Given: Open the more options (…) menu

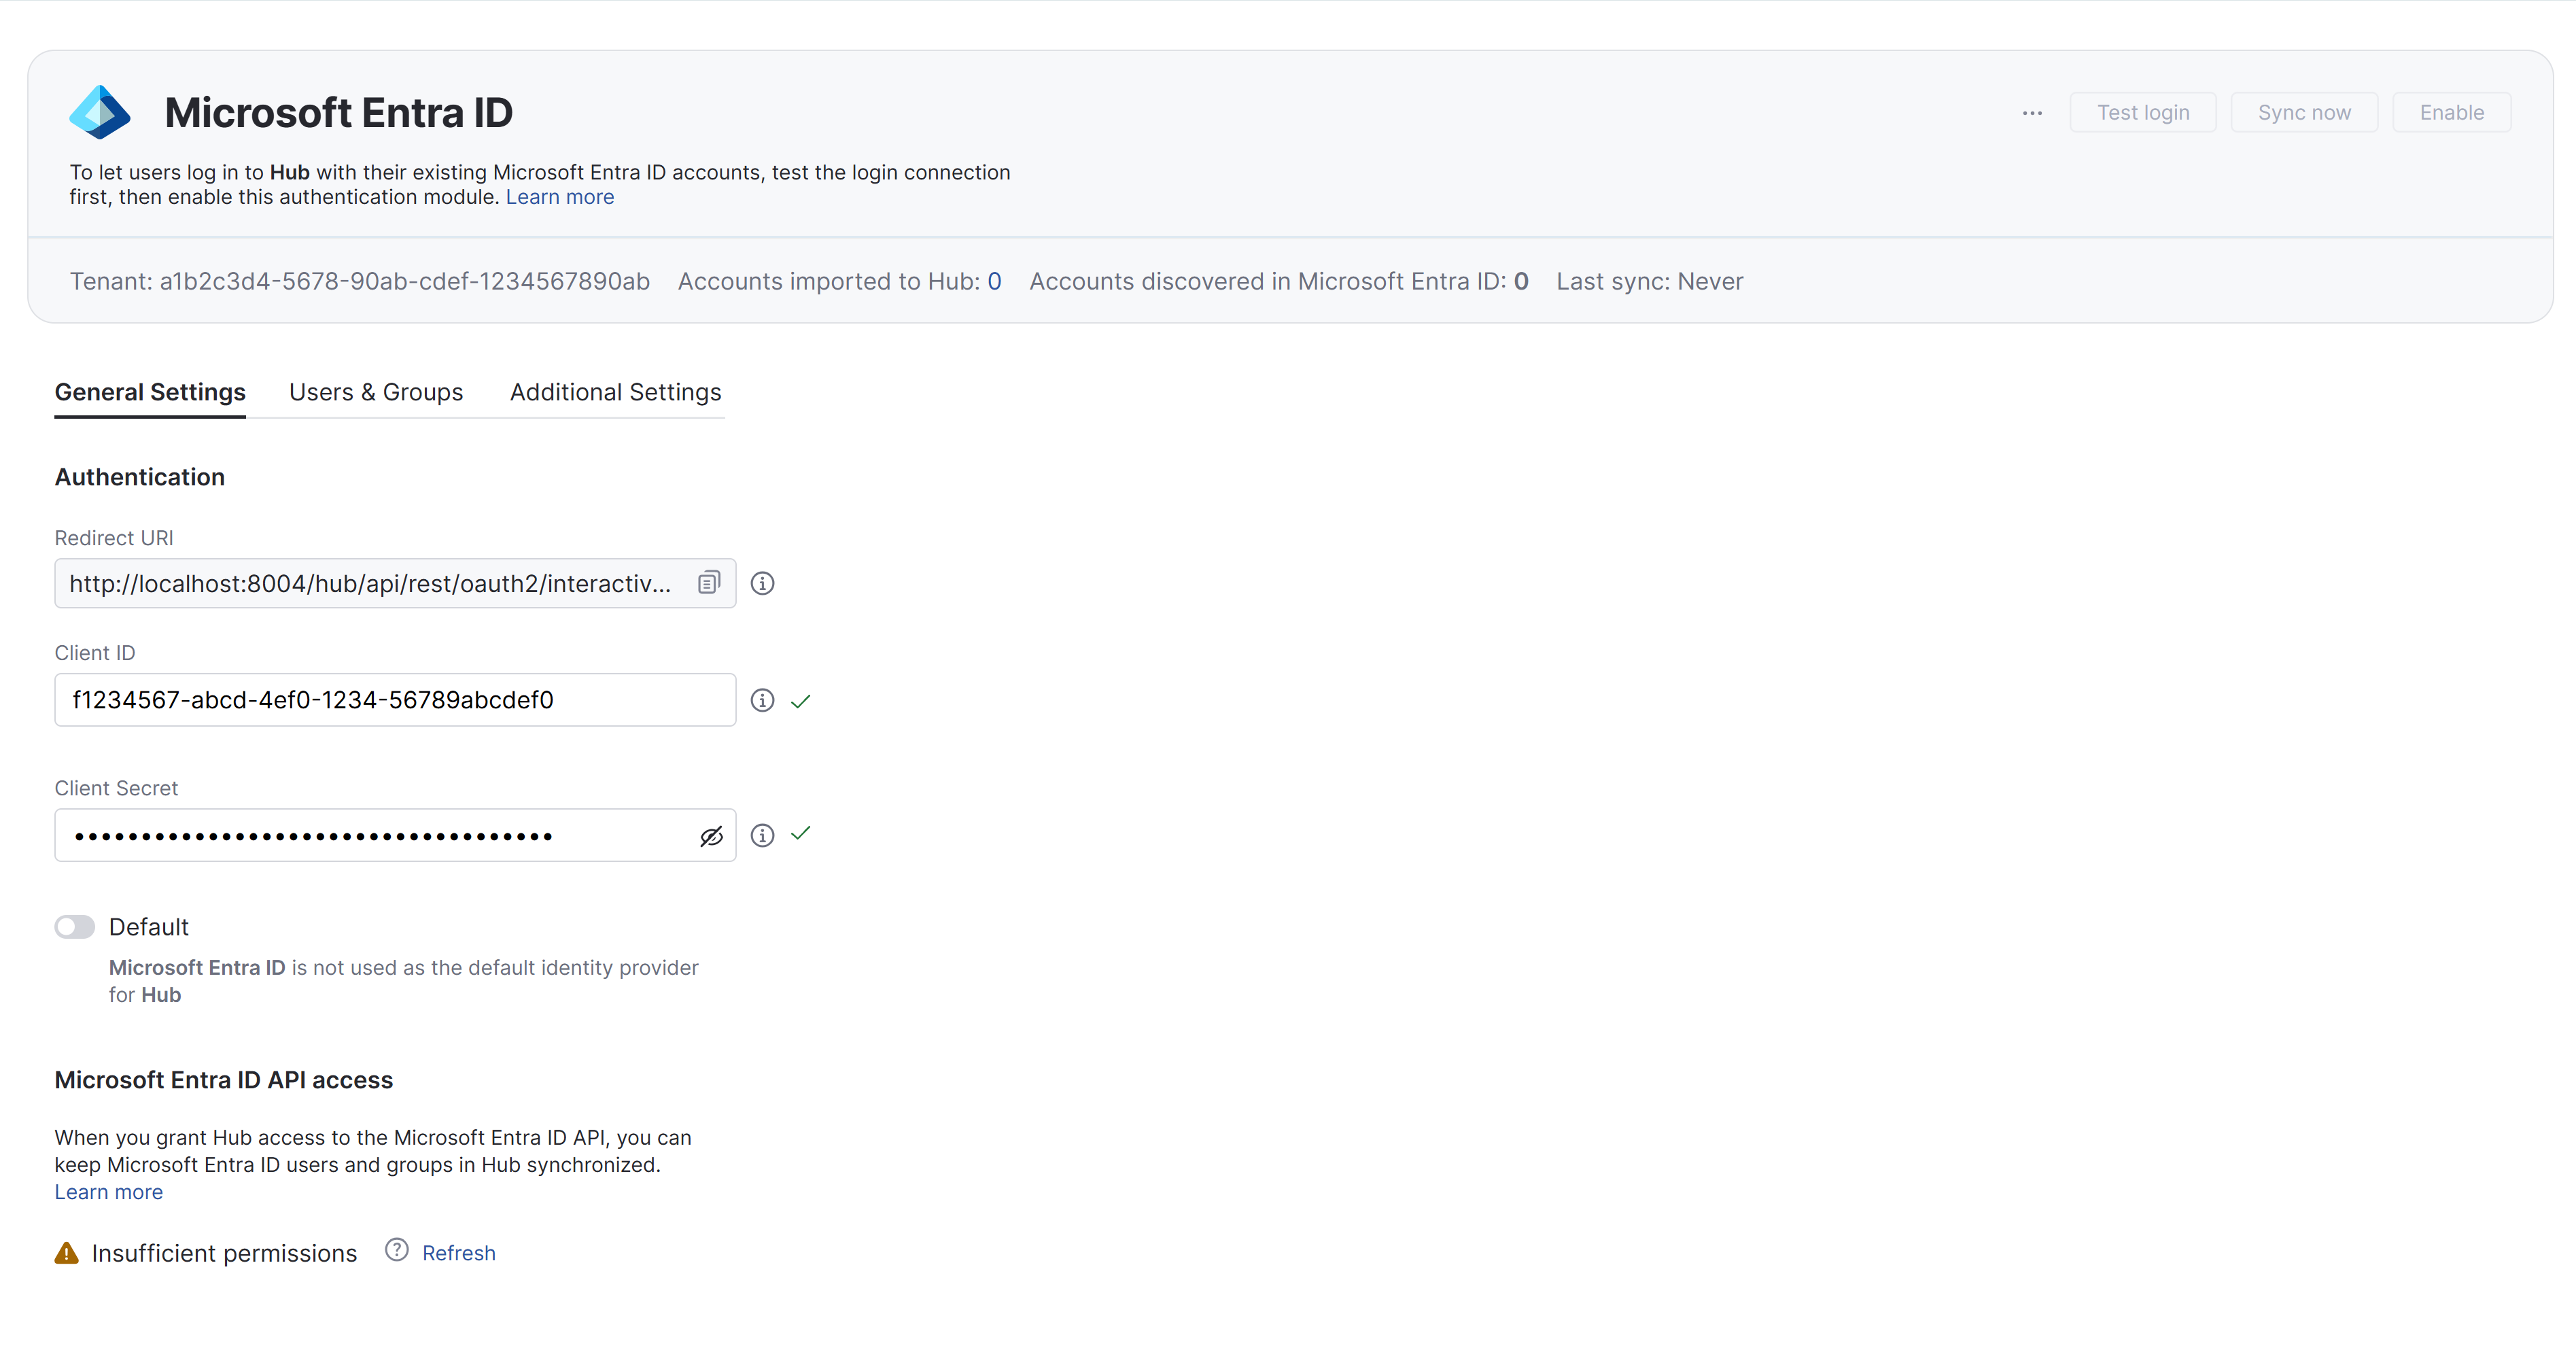Looking at the screenshot, I should click(x=2031, y=112).
